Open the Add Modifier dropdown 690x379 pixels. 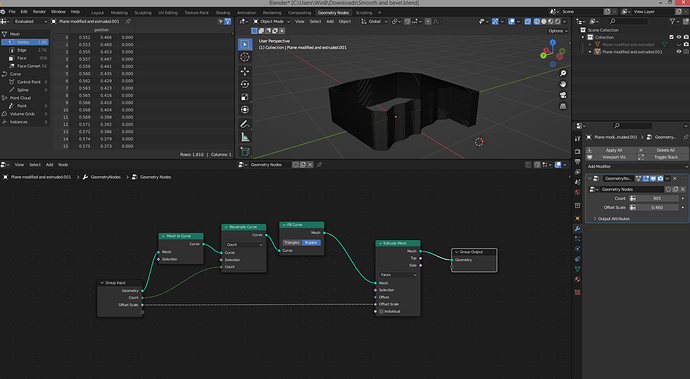pyautogui.click(x=636, y=166)
